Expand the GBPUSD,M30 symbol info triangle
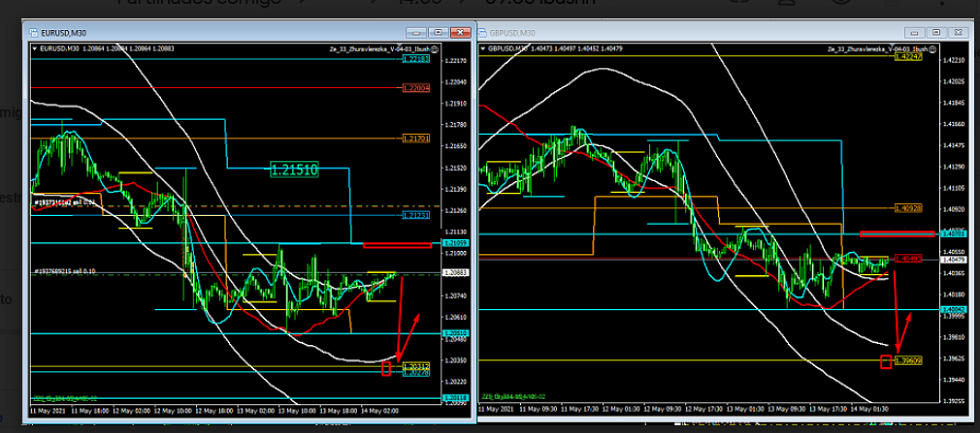This screenshot has width=980, height=433. pyautogui.click(x=484, y=47)
